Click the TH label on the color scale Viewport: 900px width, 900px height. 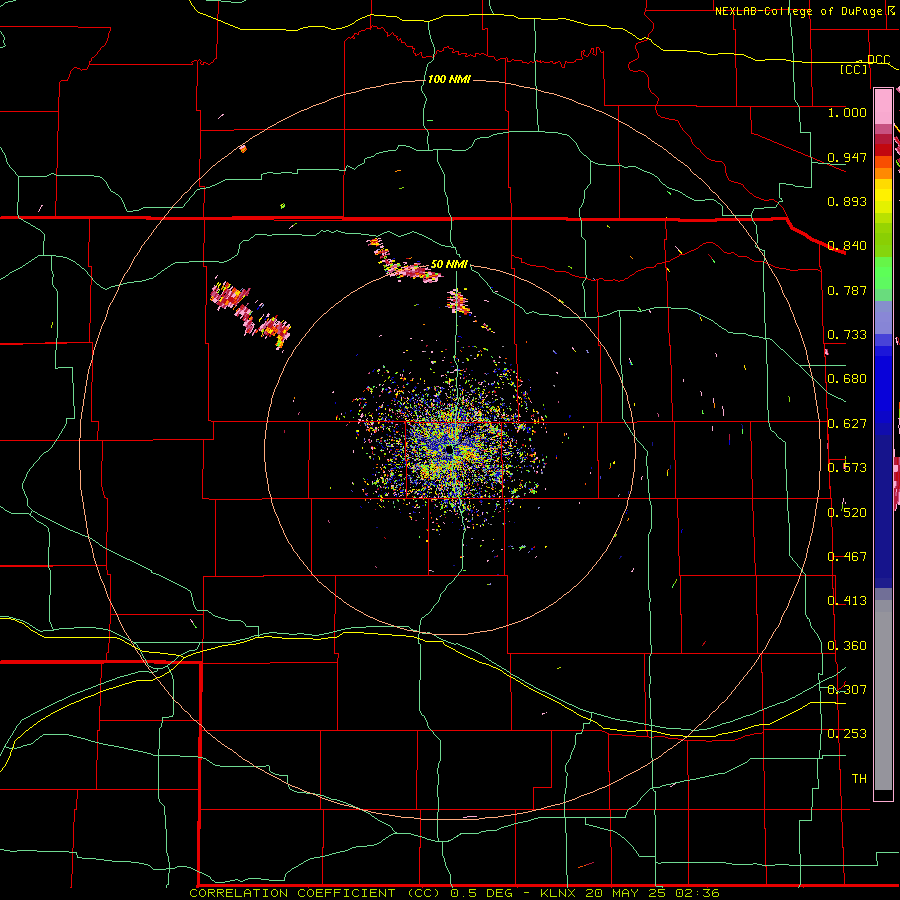(x=859, y=779)
